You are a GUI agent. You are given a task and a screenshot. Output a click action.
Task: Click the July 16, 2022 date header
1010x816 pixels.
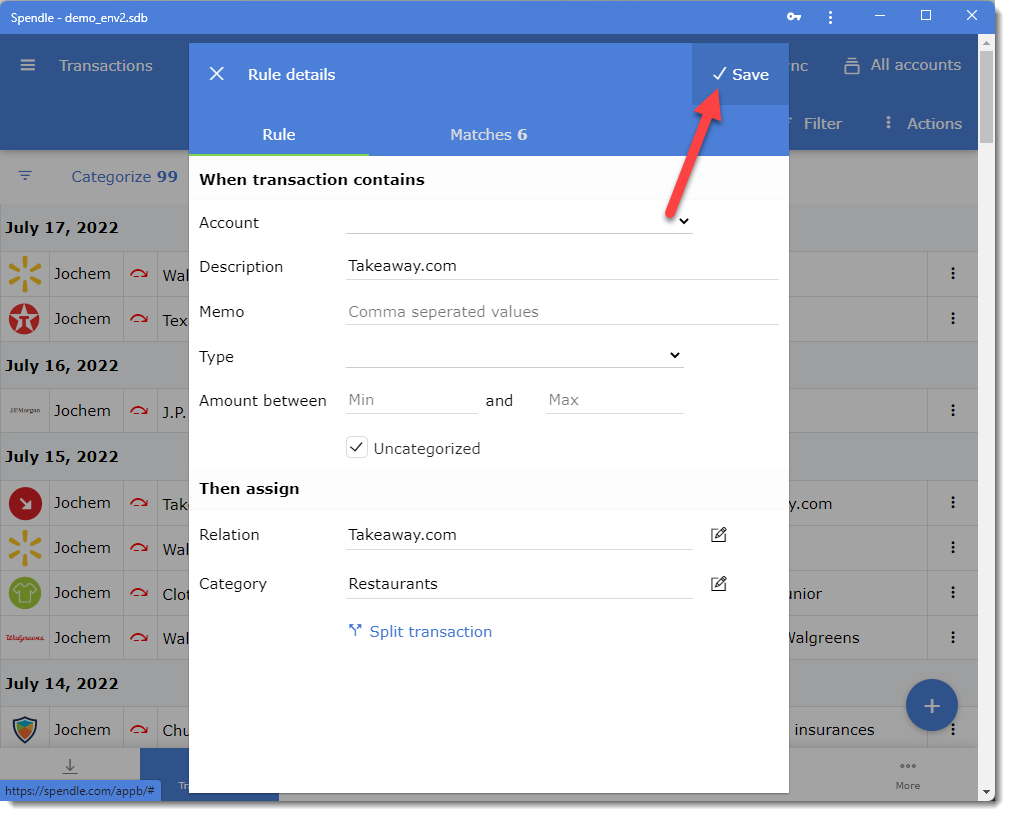pyautogui.click(x=62, y=366)
